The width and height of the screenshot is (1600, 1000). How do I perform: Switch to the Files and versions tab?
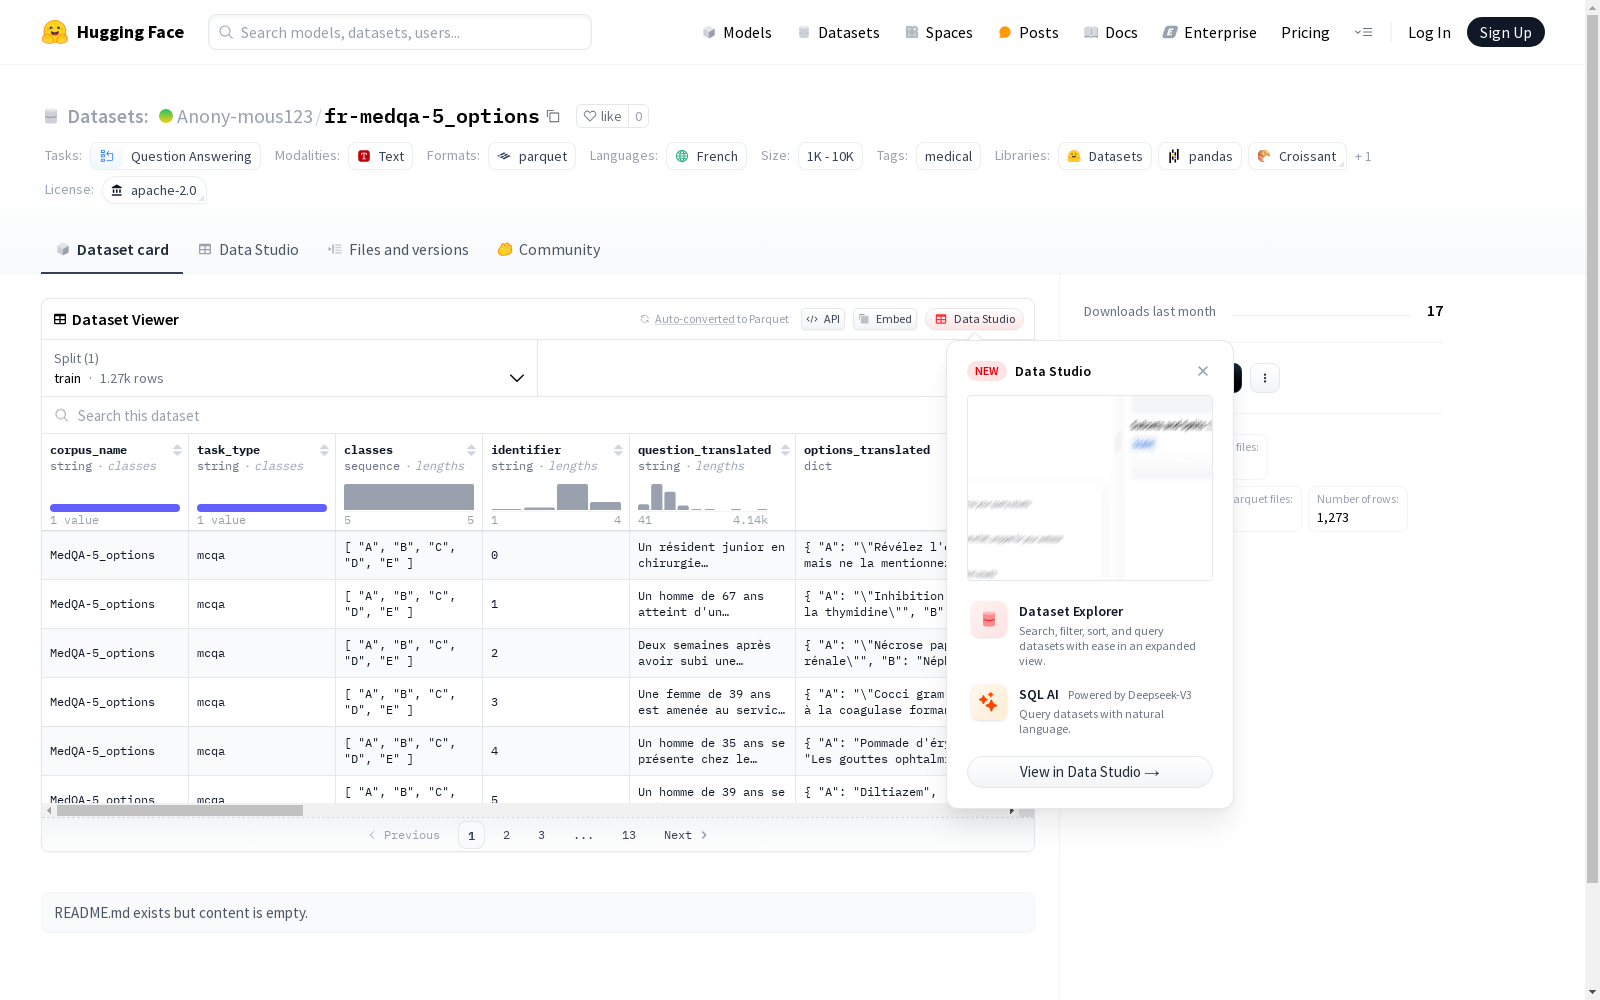[x=398, y=250]
